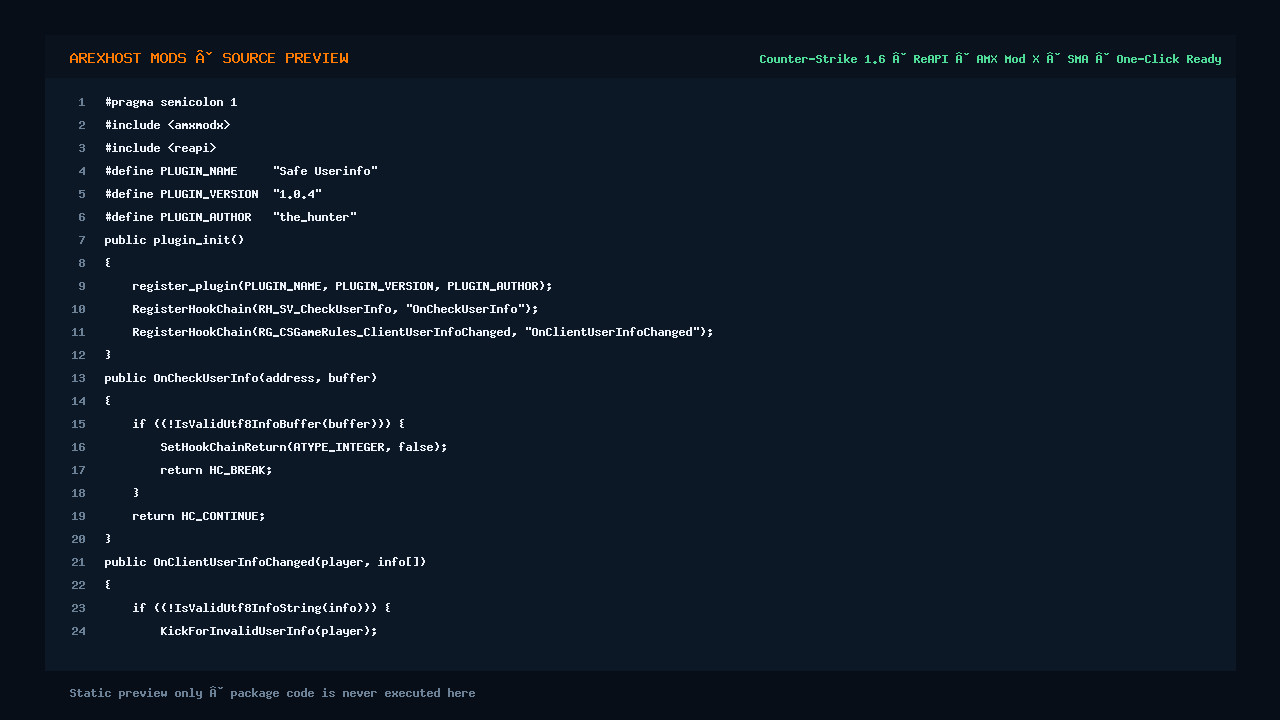Click the AREXHOST MODS SOURCE PREVIEW title

[209, 58]
